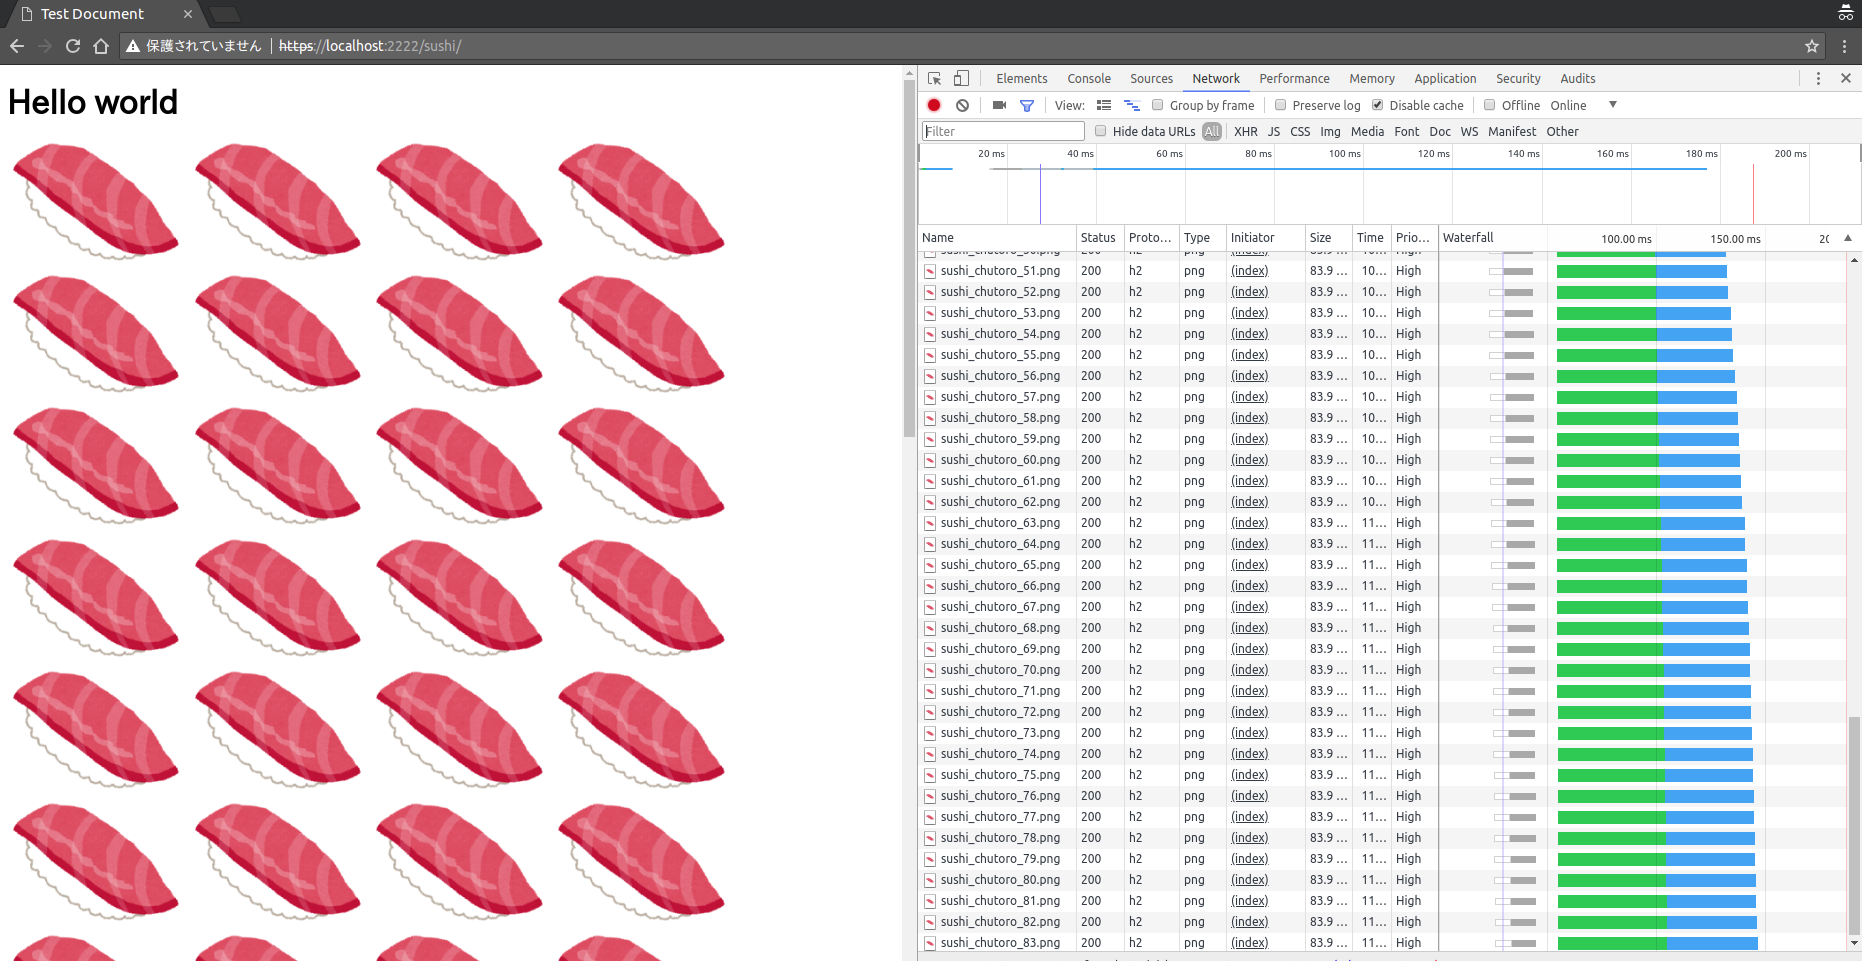This screenshot has height=961, width=1862.
Task: Click the not-secure warning triangle icon
Action: tap(133, 46)
